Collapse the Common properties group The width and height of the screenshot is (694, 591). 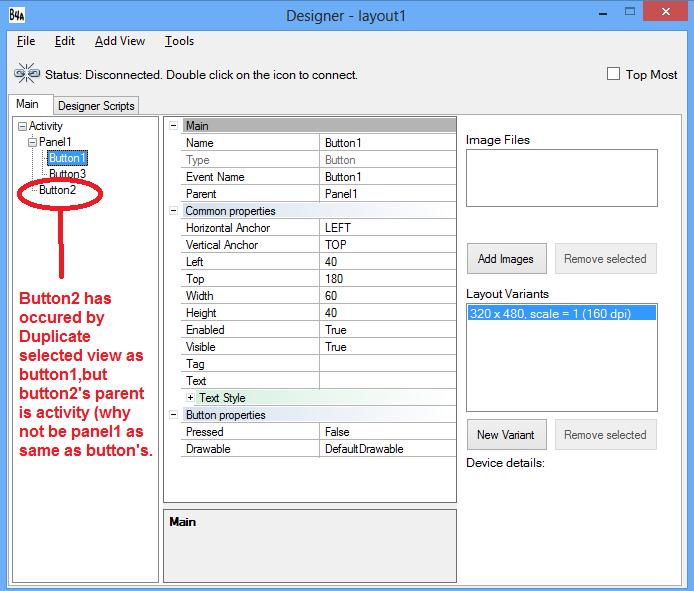pos(174,211)
